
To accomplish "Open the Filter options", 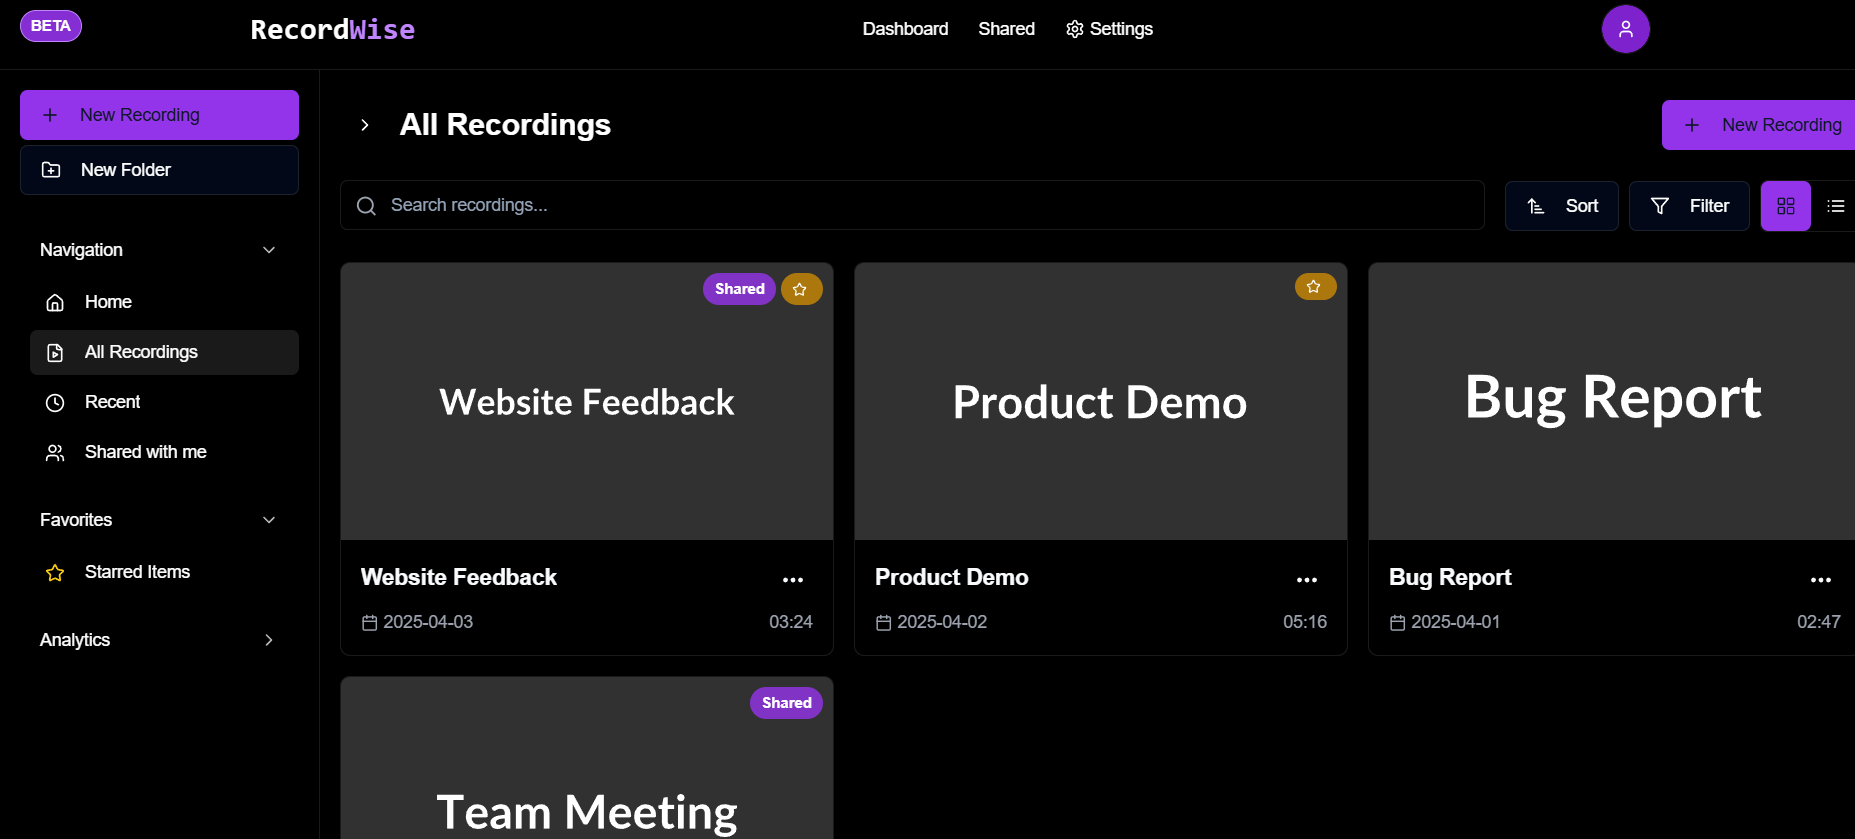I will click(1689, 206).
